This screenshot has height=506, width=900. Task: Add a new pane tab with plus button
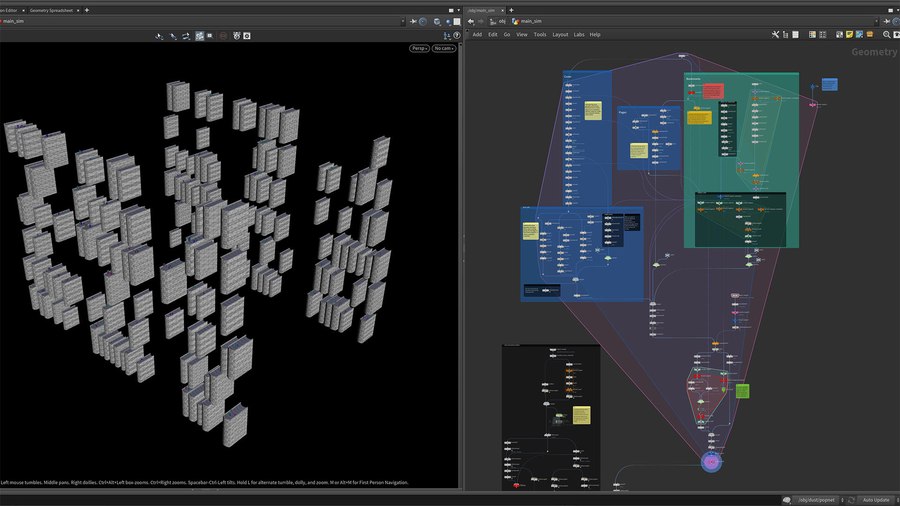(x=86, y=9)
